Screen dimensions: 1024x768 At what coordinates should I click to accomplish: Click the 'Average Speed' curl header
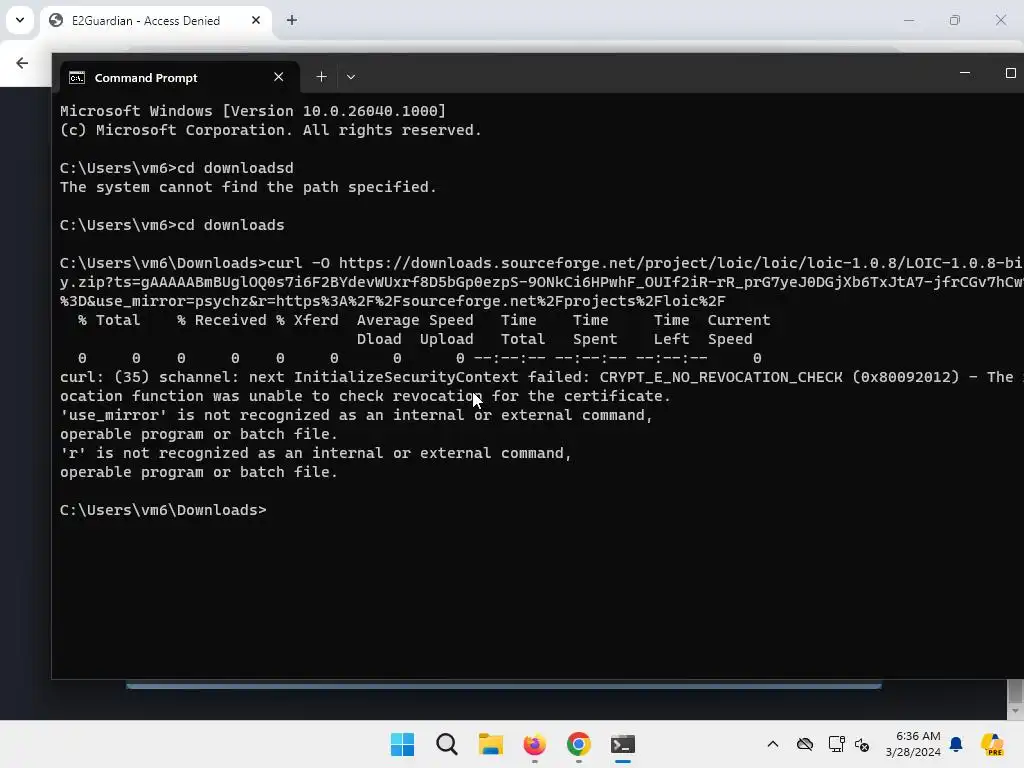pyautogui.click(x=415, y=321)
